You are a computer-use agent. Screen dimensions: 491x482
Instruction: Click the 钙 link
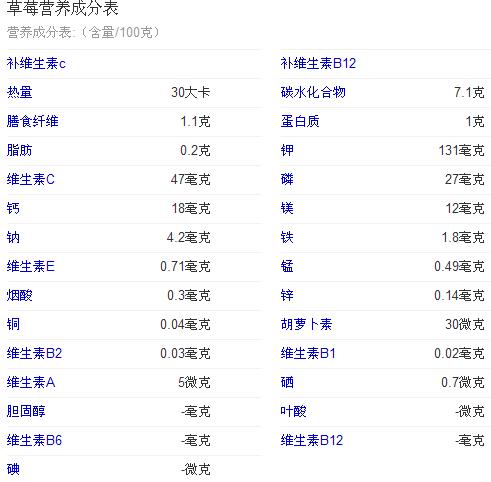pos(13,208)
